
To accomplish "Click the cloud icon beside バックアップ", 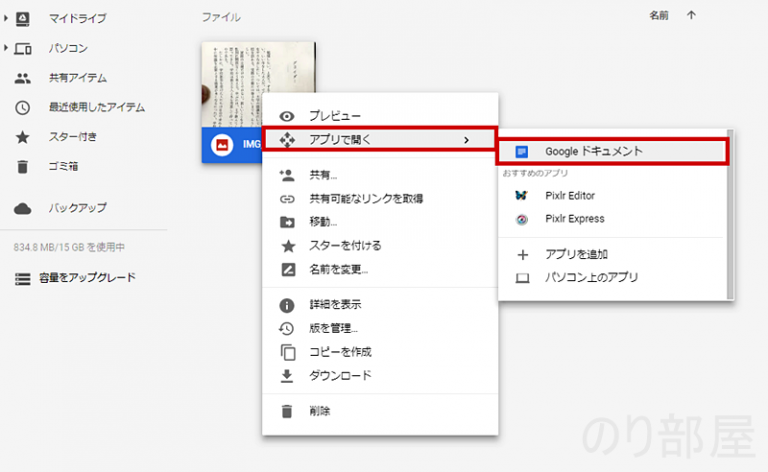I will coord(23,208).
